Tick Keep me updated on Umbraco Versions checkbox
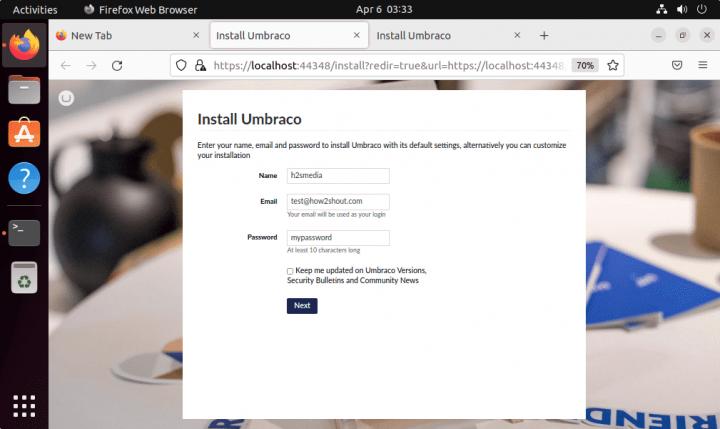 point(290,271)
